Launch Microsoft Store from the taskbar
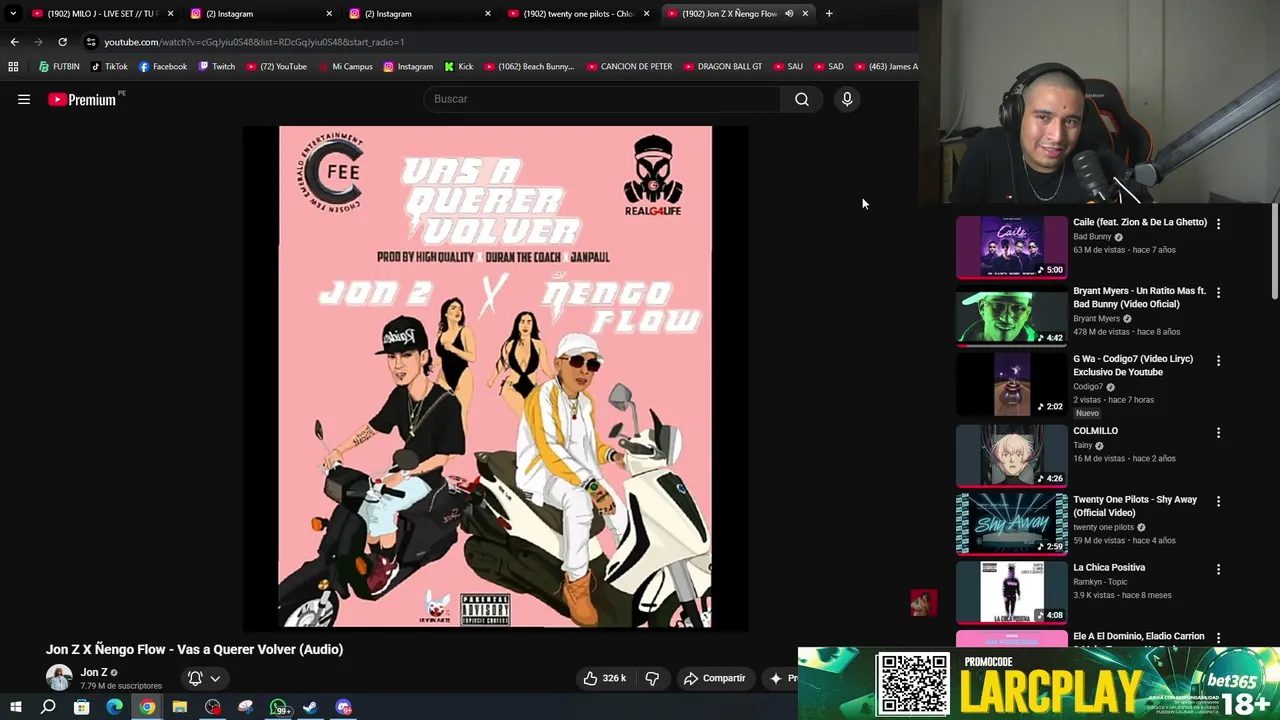The width and height of the screenshot is (1280, 720). pyautogui.click(x=81, y=708)
